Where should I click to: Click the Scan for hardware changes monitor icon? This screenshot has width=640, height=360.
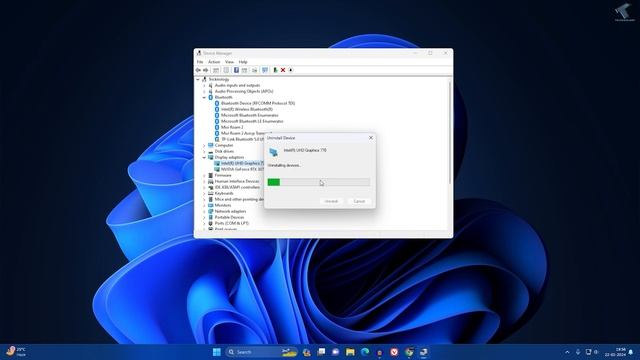coord(265,70)
